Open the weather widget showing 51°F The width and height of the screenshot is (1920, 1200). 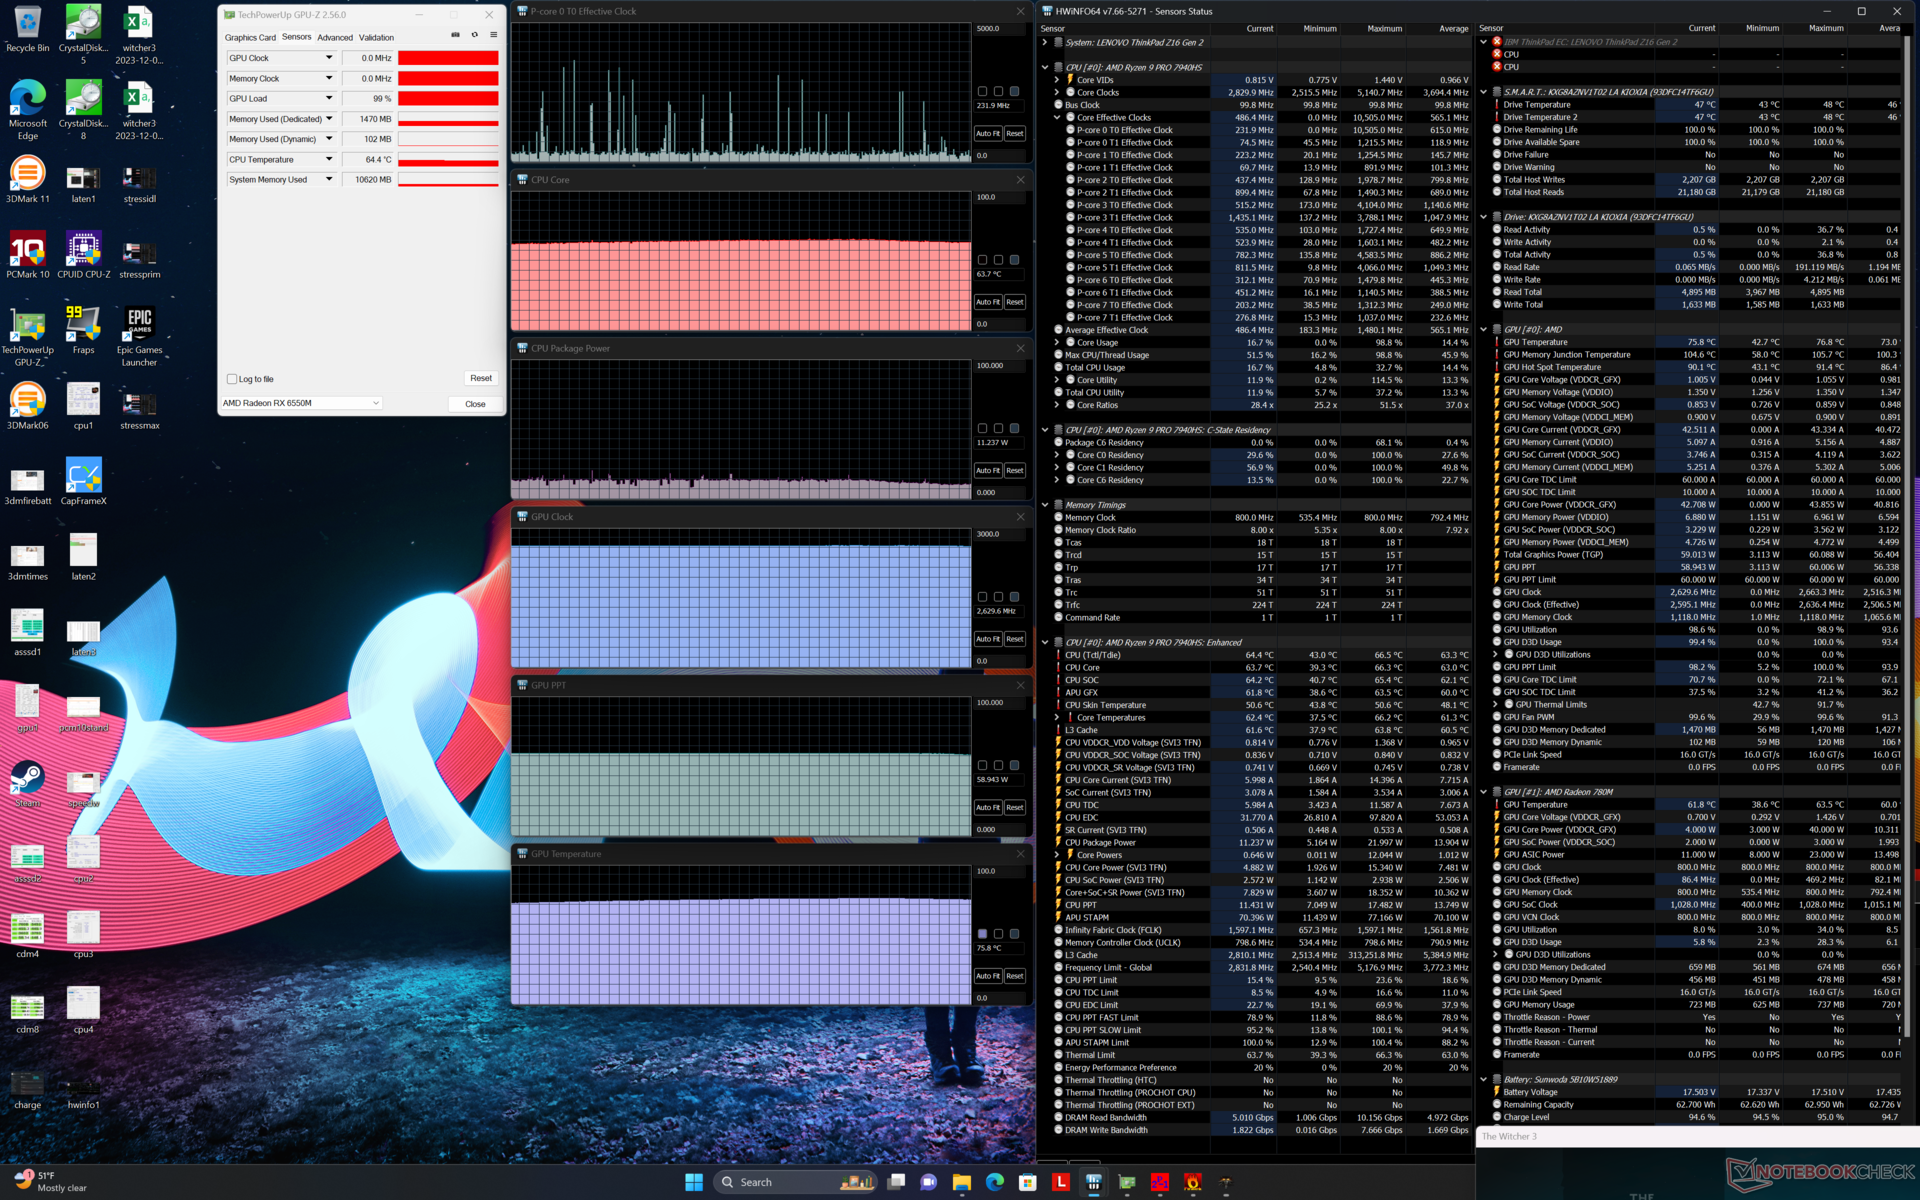(x=50, y=1181)
